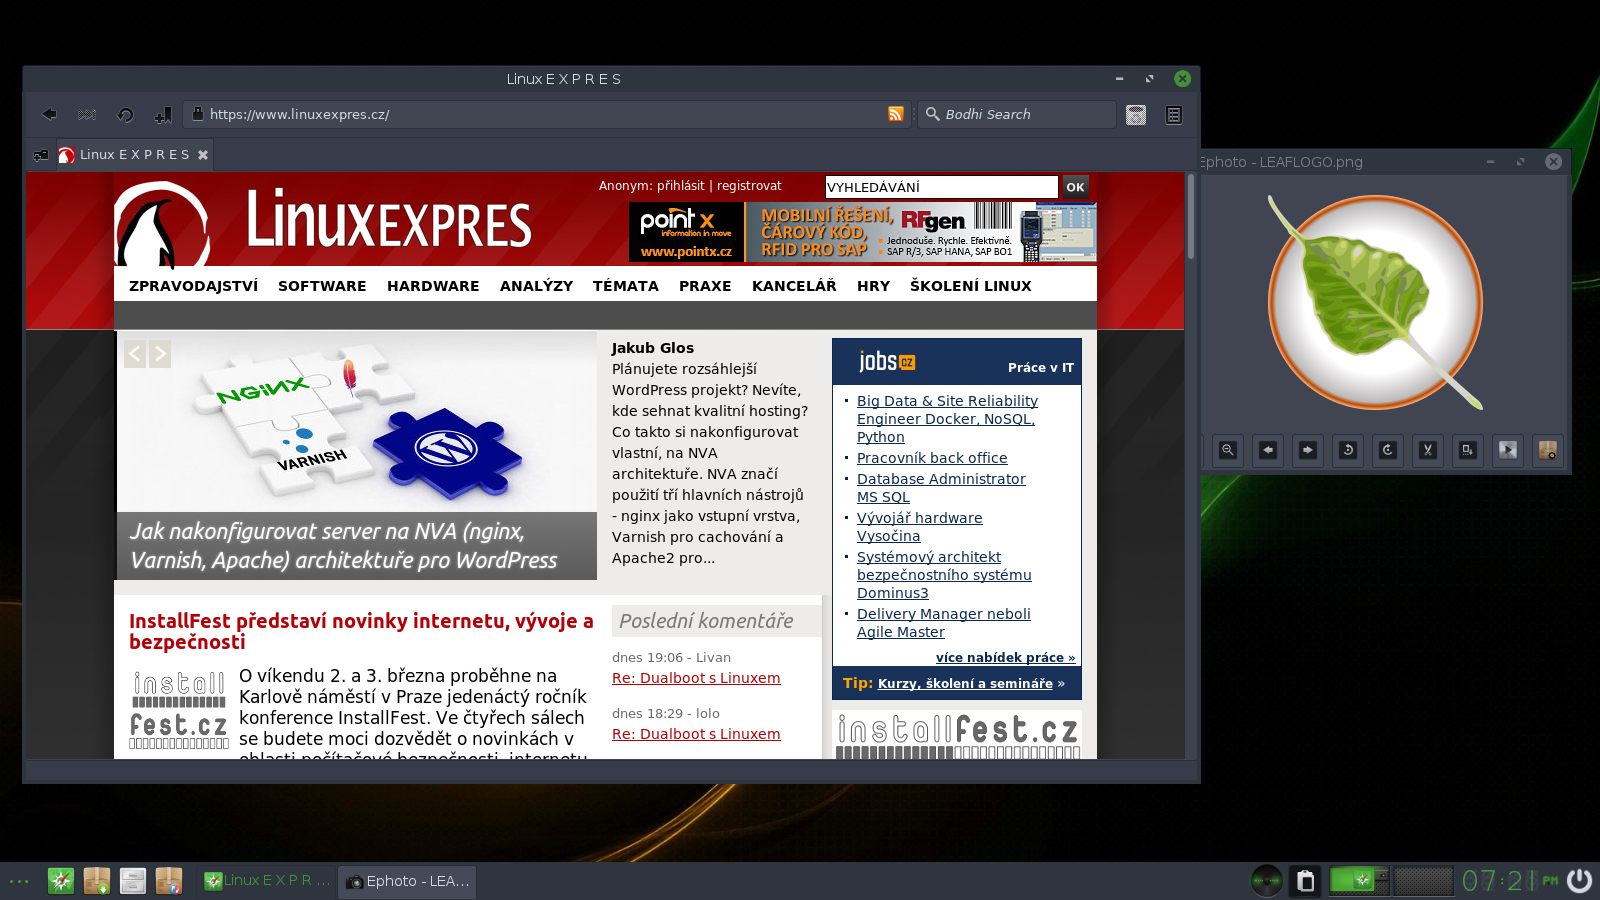1600x900 pixels.
Task: Go to next image in Ephoto
Action: pos(1308,450)
